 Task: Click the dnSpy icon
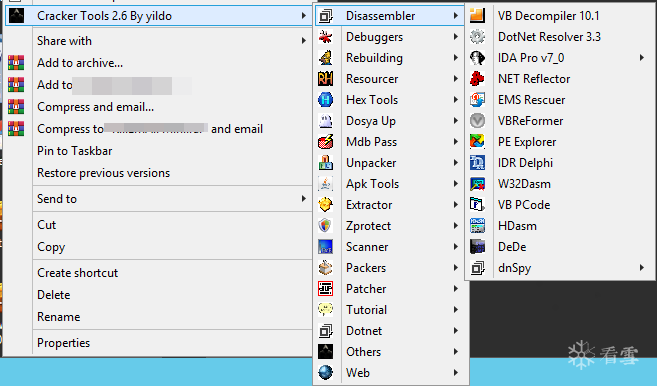pyautogui.click(x=477, y=267)
